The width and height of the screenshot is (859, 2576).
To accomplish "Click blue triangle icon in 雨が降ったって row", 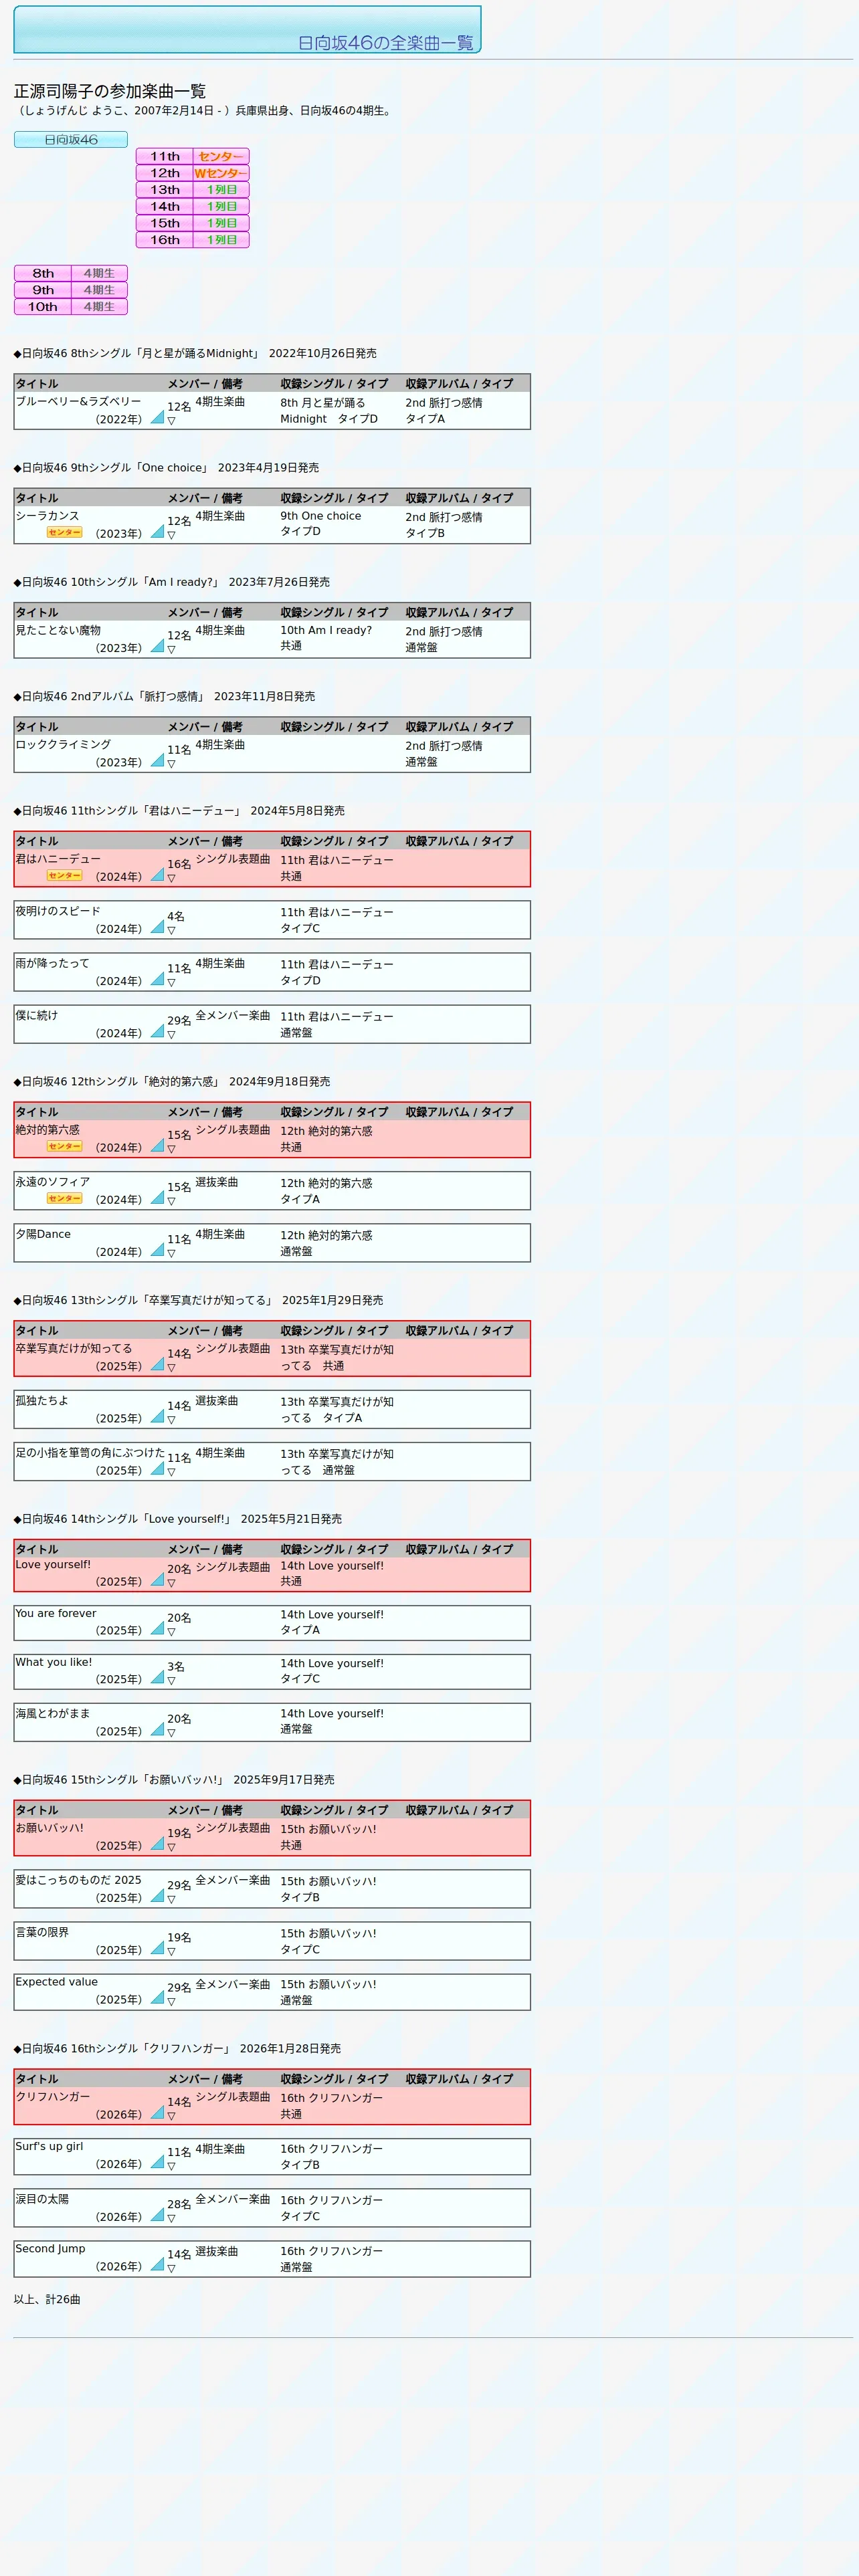I will [x=157, y=979].
